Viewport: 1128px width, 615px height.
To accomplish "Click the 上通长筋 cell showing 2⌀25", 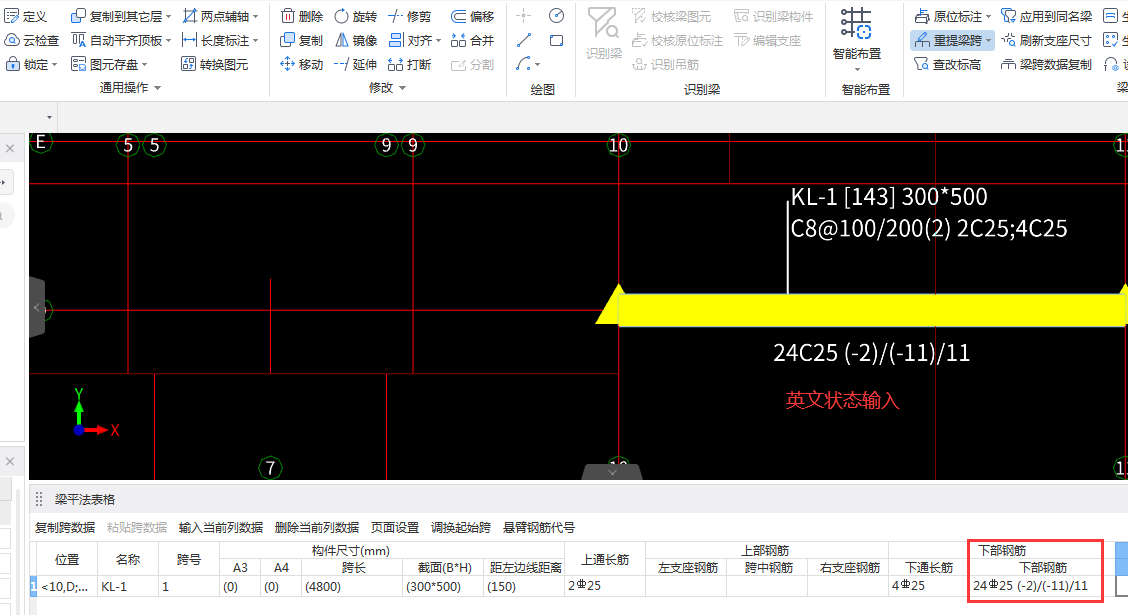I will (605, 586).
